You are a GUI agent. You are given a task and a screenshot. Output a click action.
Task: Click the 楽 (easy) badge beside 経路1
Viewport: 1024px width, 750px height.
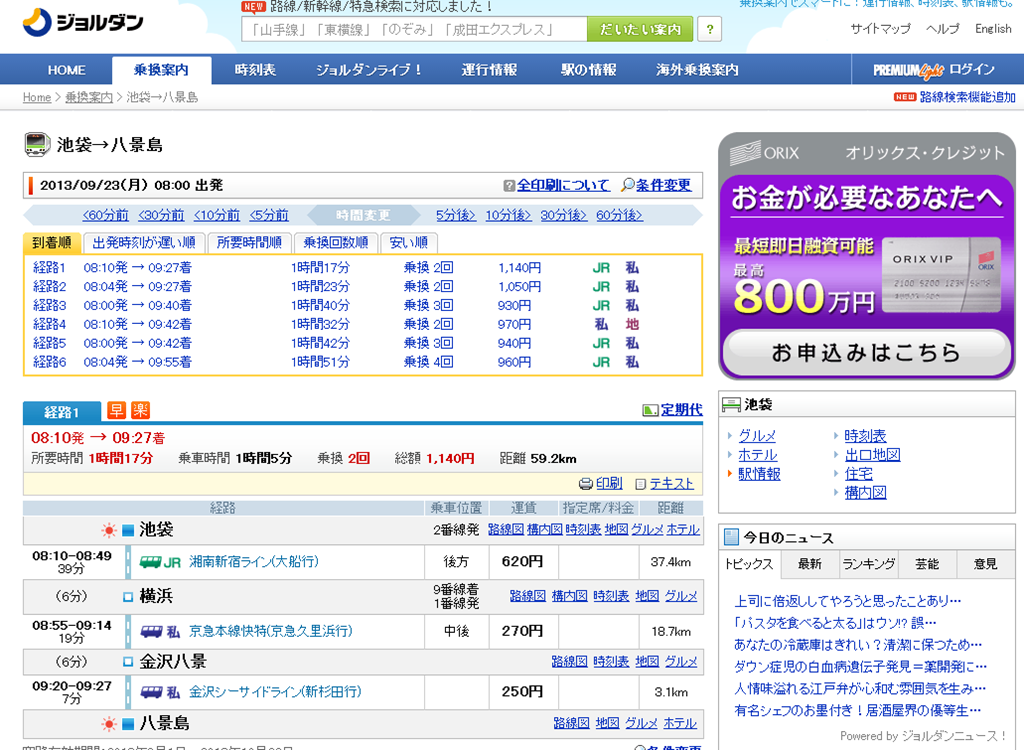pyautogui.click(x=140, y=410)
